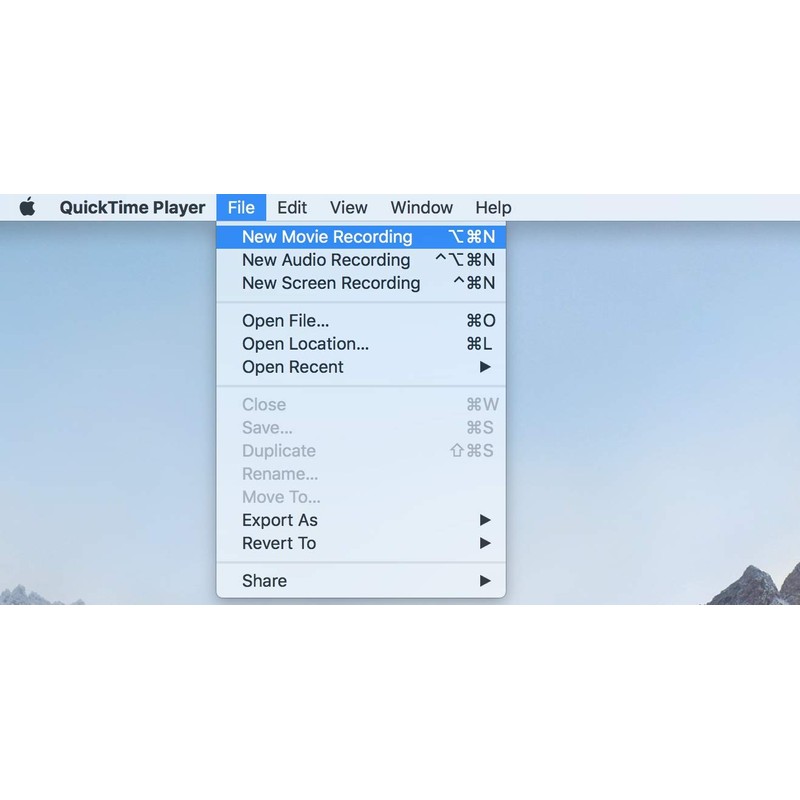Choose New Audio Recording
This screenshot has width=800, height=800.
coord(361,260)
